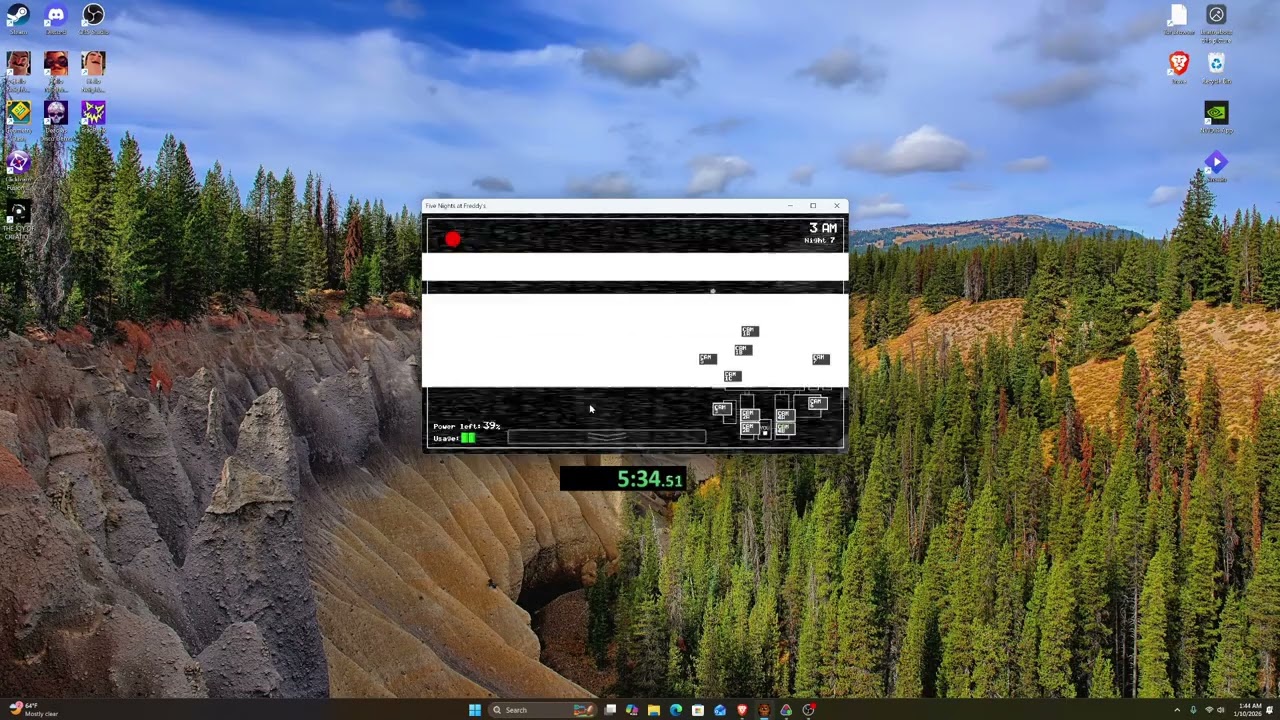The height and width of the screenshot is (720, 1280).
Task: Open Task View from the taskbar
Action: 610,710
